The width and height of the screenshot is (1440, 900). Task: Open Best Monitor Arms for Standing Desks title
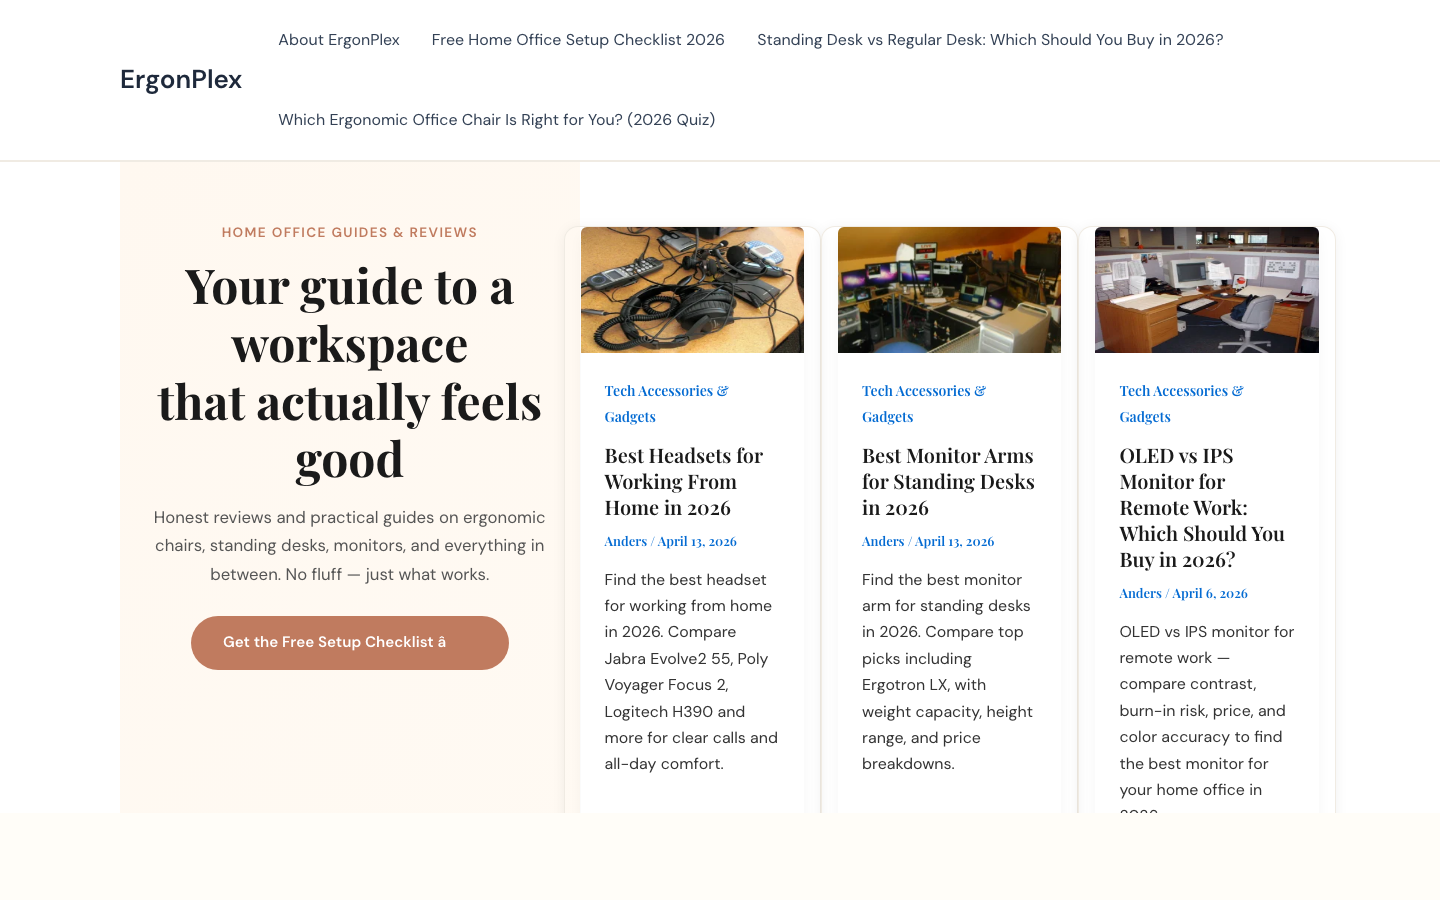point(948,482)
